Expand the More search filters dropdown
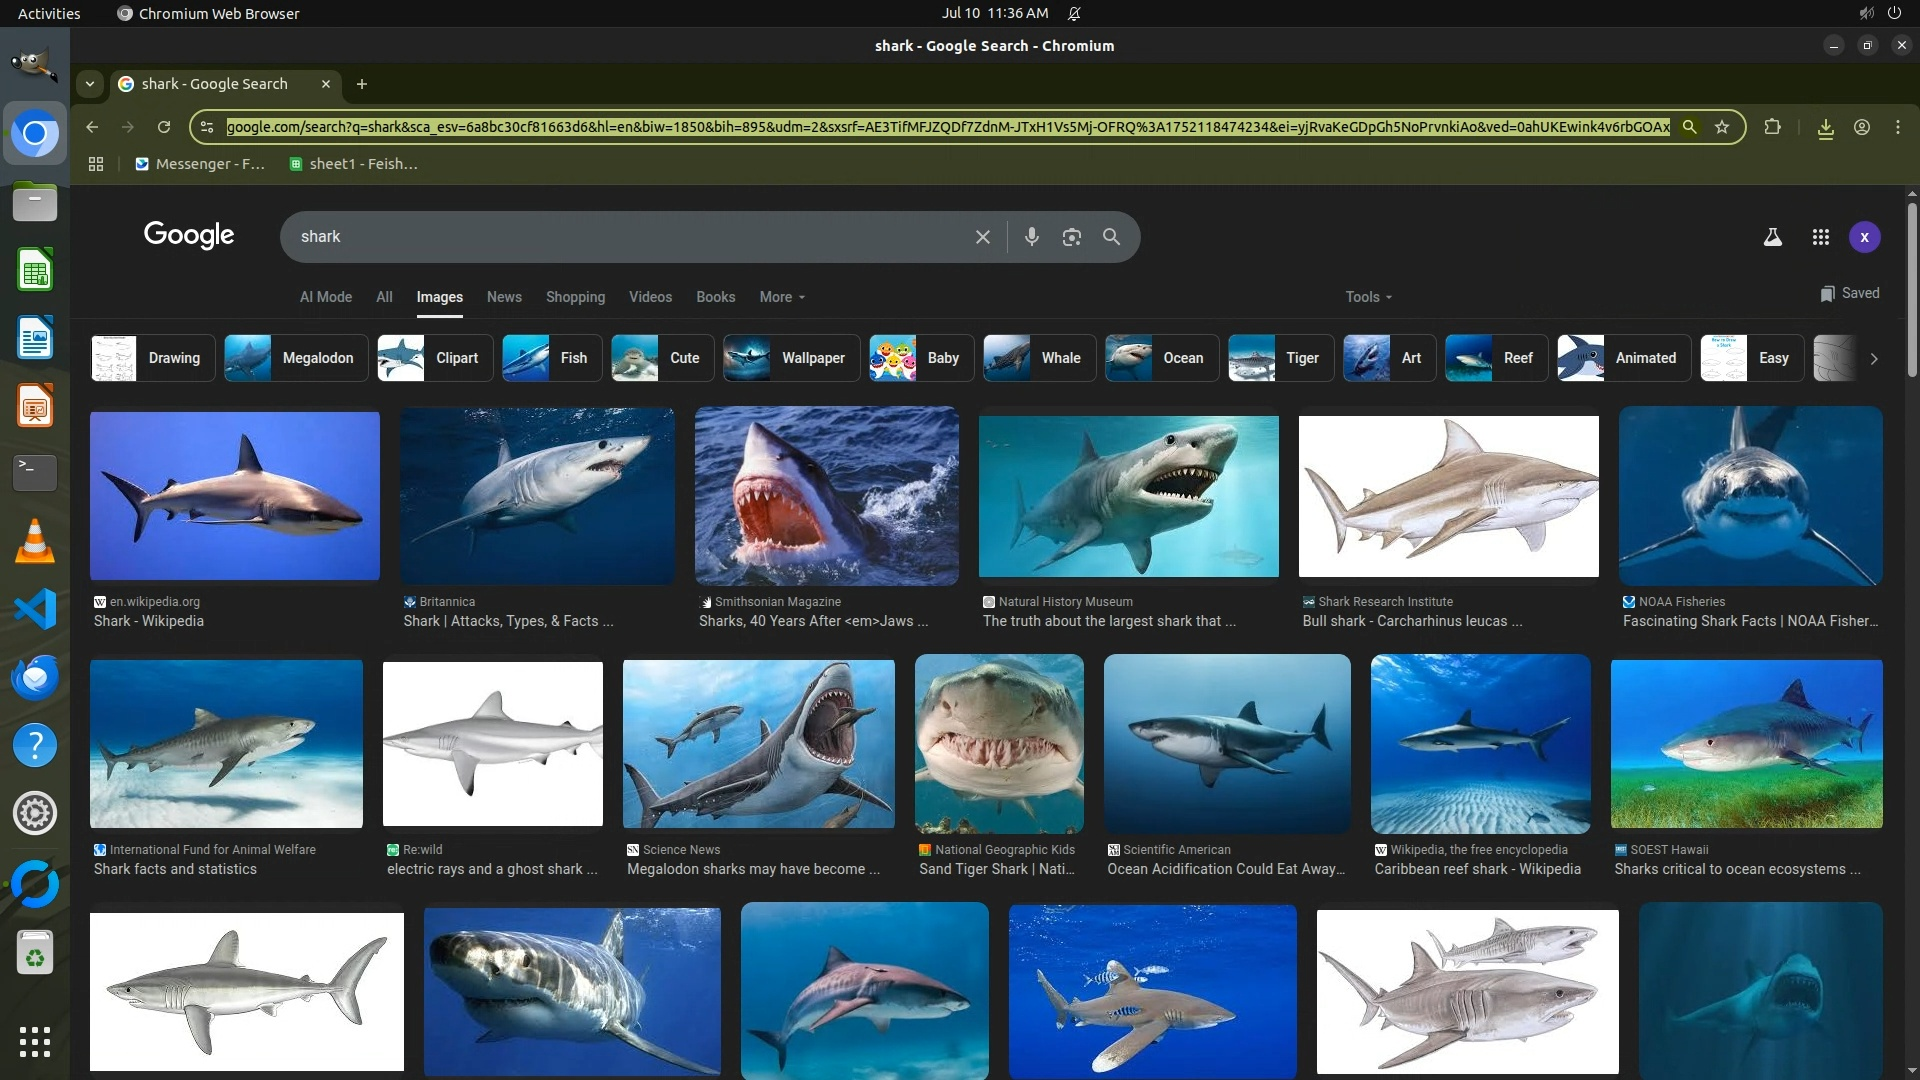Image resolution: width=1920 pixels, height=1080 pixels. [x=781, y=297]
